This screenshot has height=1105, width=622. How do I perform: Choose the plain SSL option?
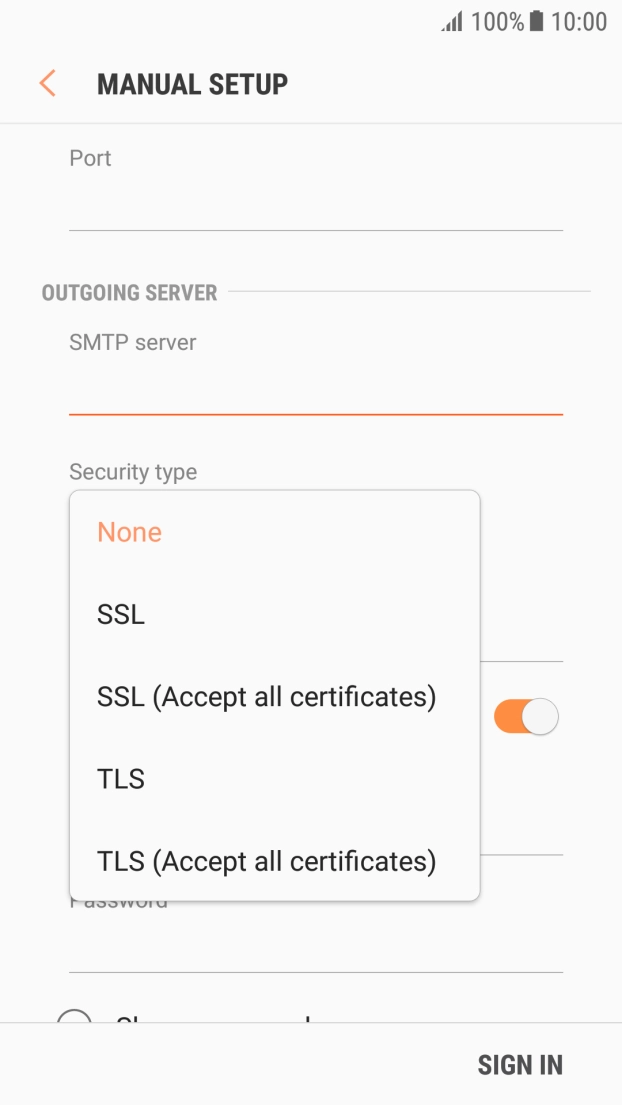[x=121, y=614]
